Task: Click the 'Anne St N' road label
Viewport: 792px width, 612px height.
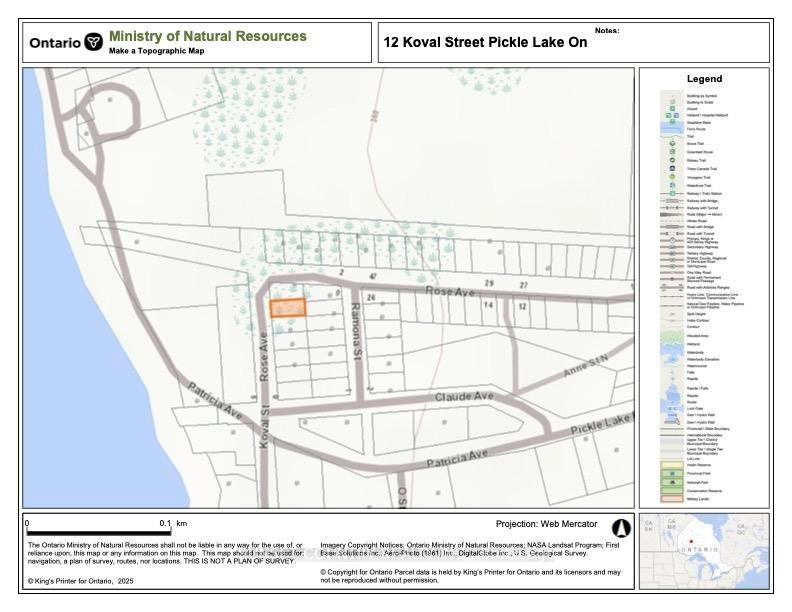Action: pyautogui.click(x=586, y=366)
